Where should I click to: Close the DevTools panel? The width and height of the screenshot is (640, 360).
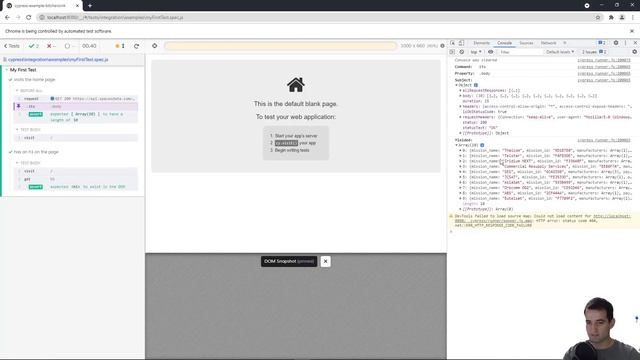pos(635,43)
